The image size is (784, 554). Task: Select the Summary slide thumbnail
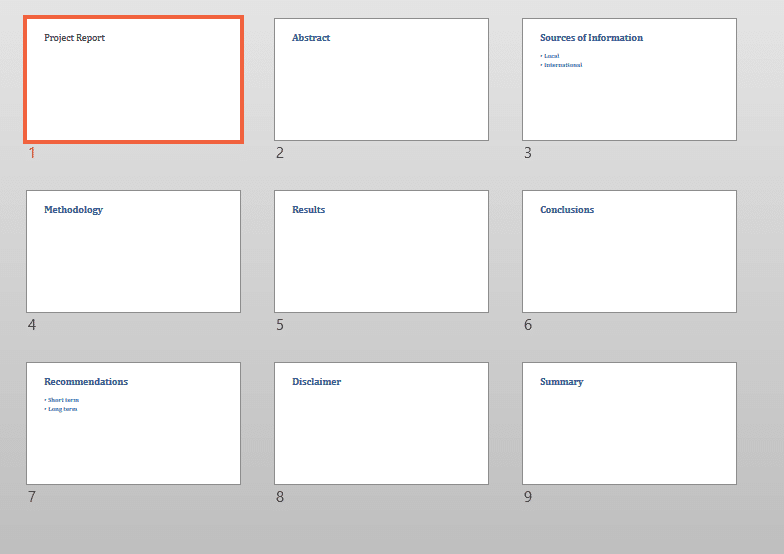629,424
